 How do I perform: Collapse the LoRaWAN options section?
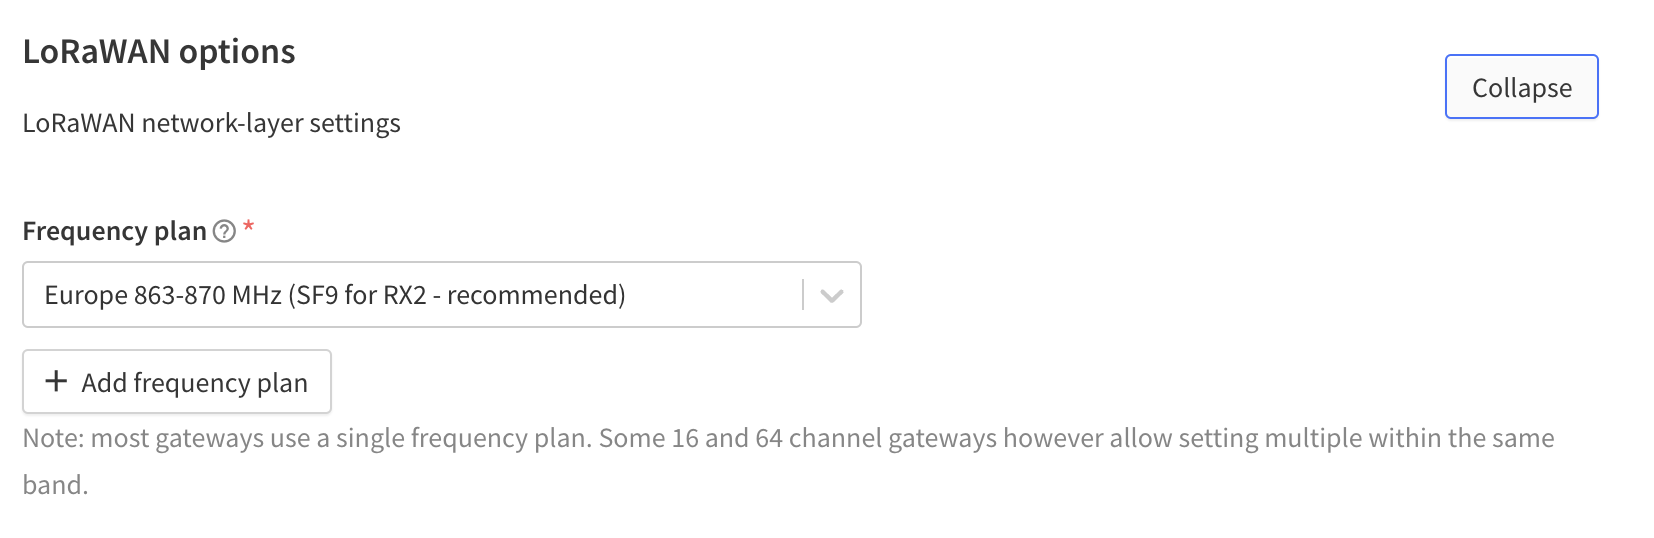coord(1521,87)
